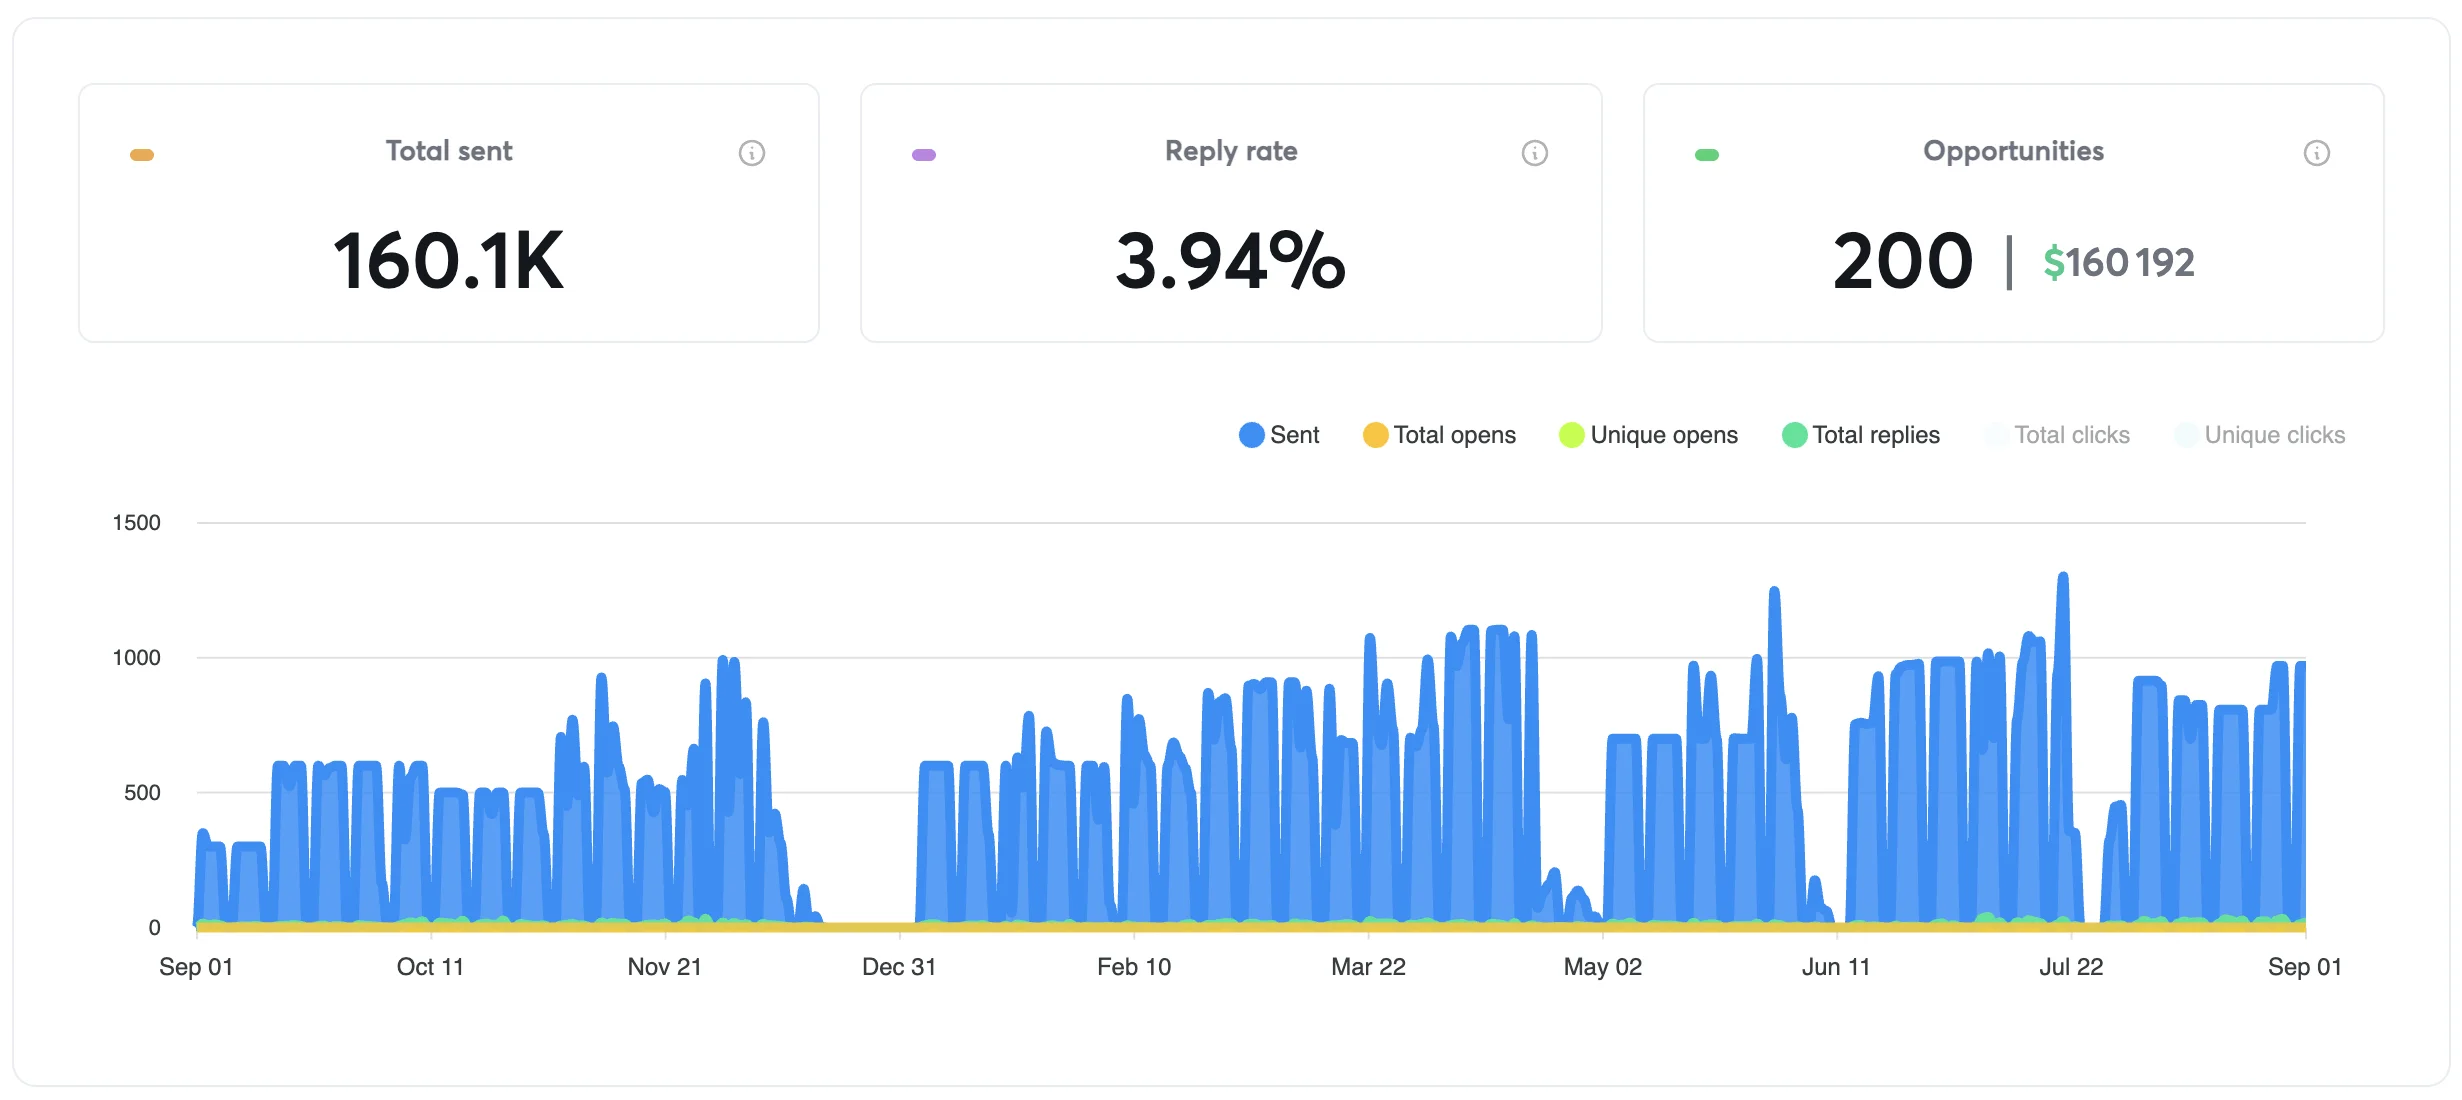Click the Nov 21 x-axis label
The image size is (2462, 1100).
click(665, 967)
